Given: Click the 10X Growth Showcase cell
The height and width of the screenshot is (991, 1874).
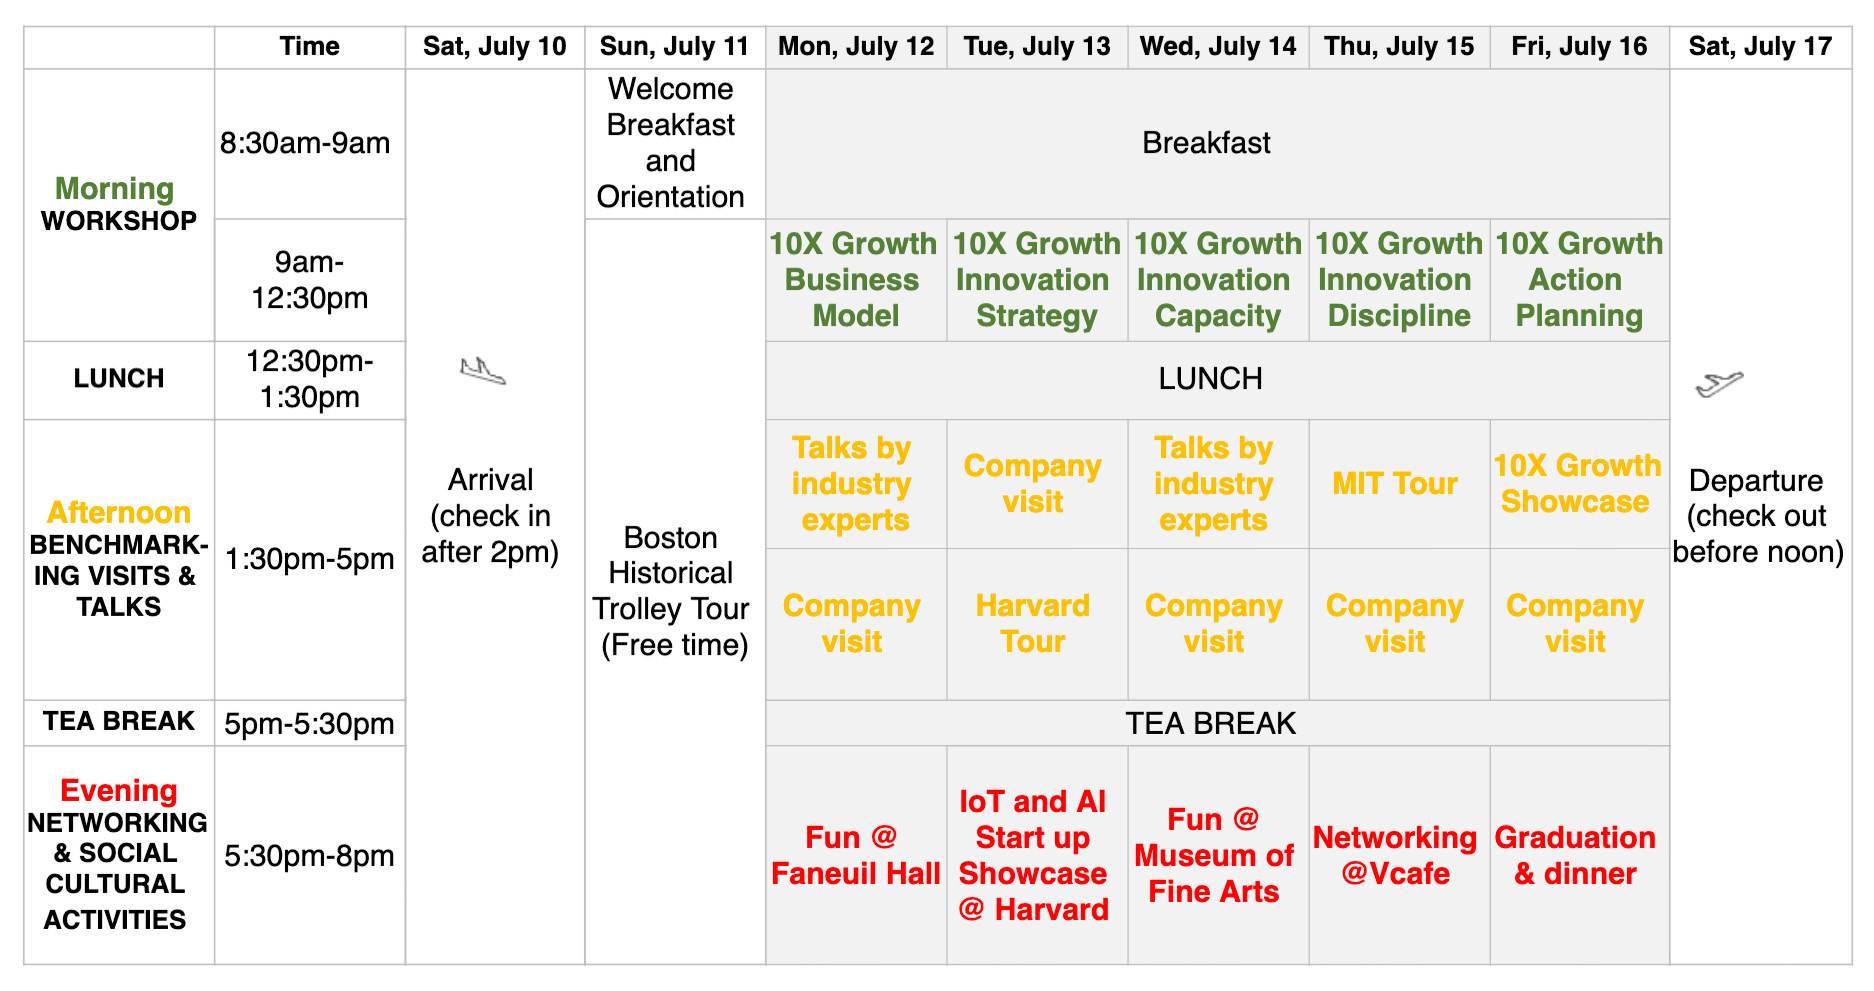Looking at the screenshot, I should [1580, 484].
